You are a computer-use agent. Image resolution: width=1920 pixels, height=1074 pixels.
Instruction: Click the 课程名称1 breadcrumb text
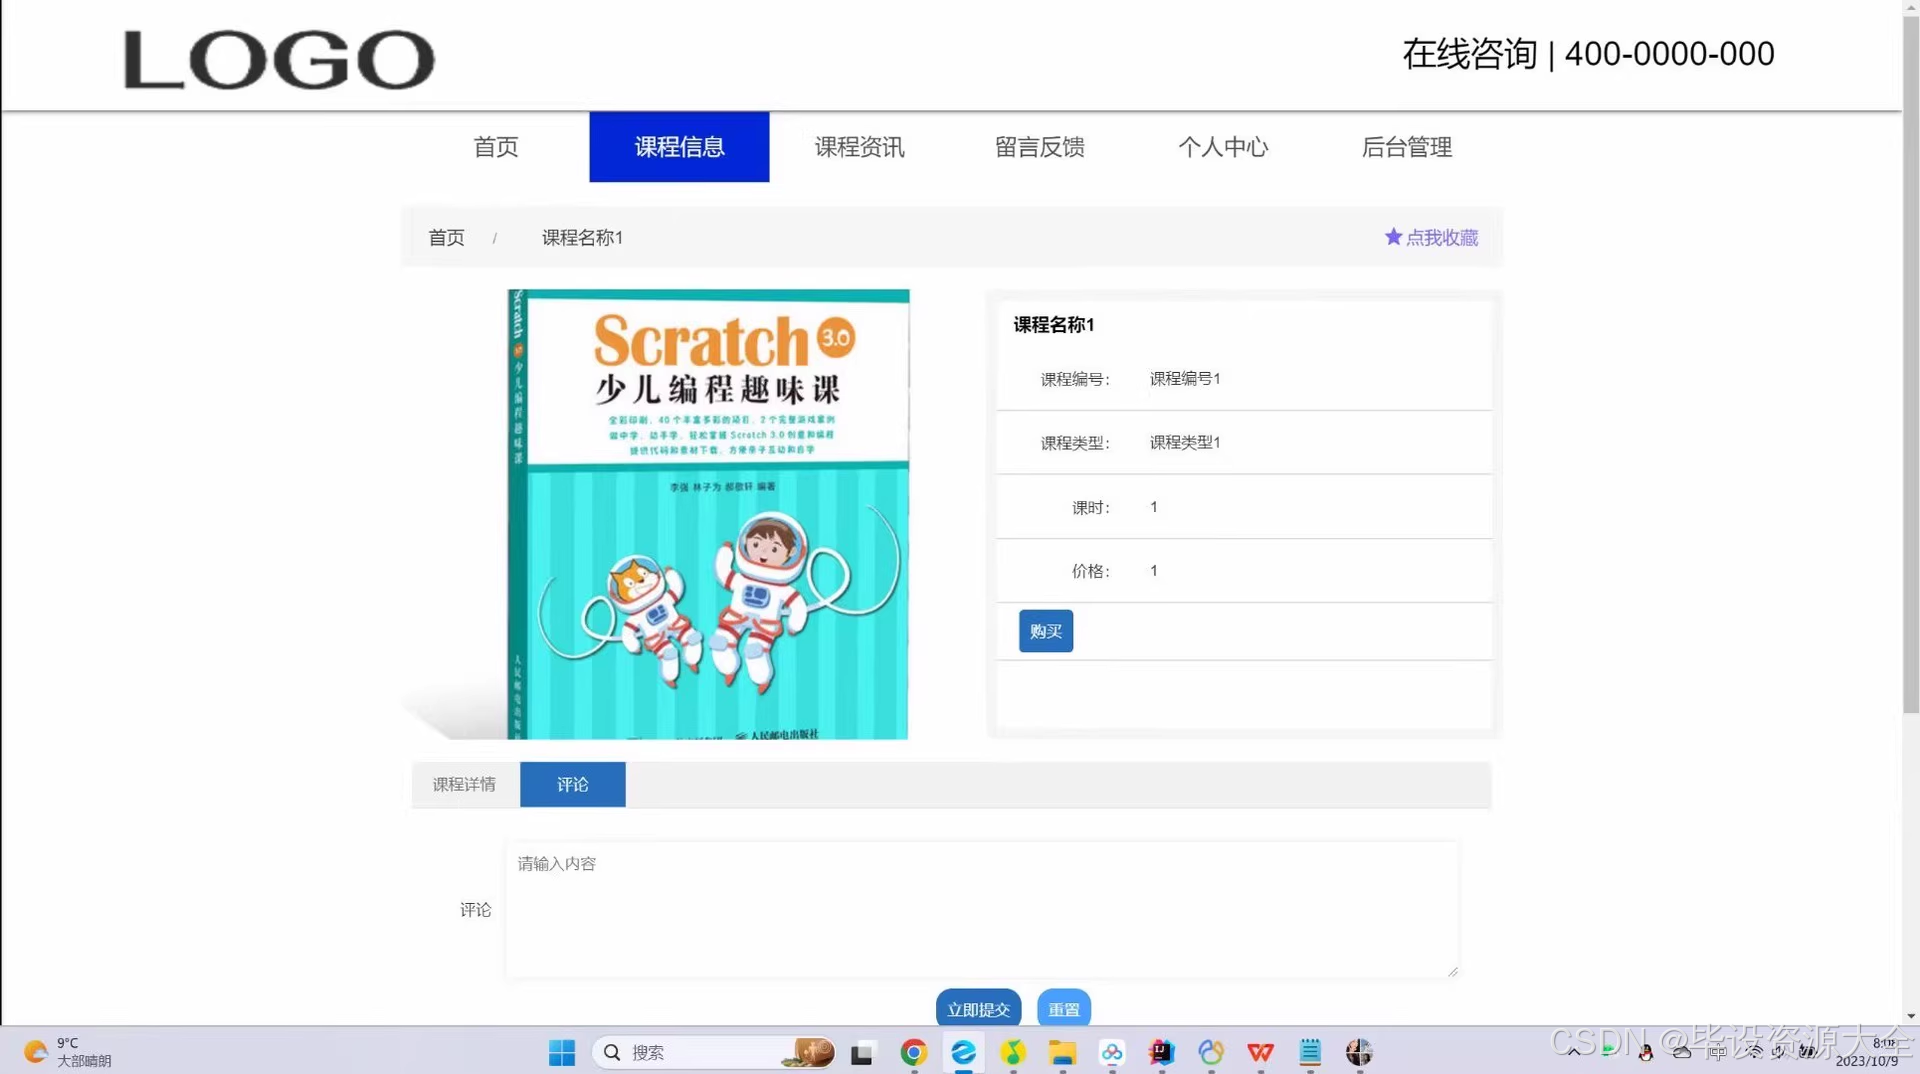point(582,237)
